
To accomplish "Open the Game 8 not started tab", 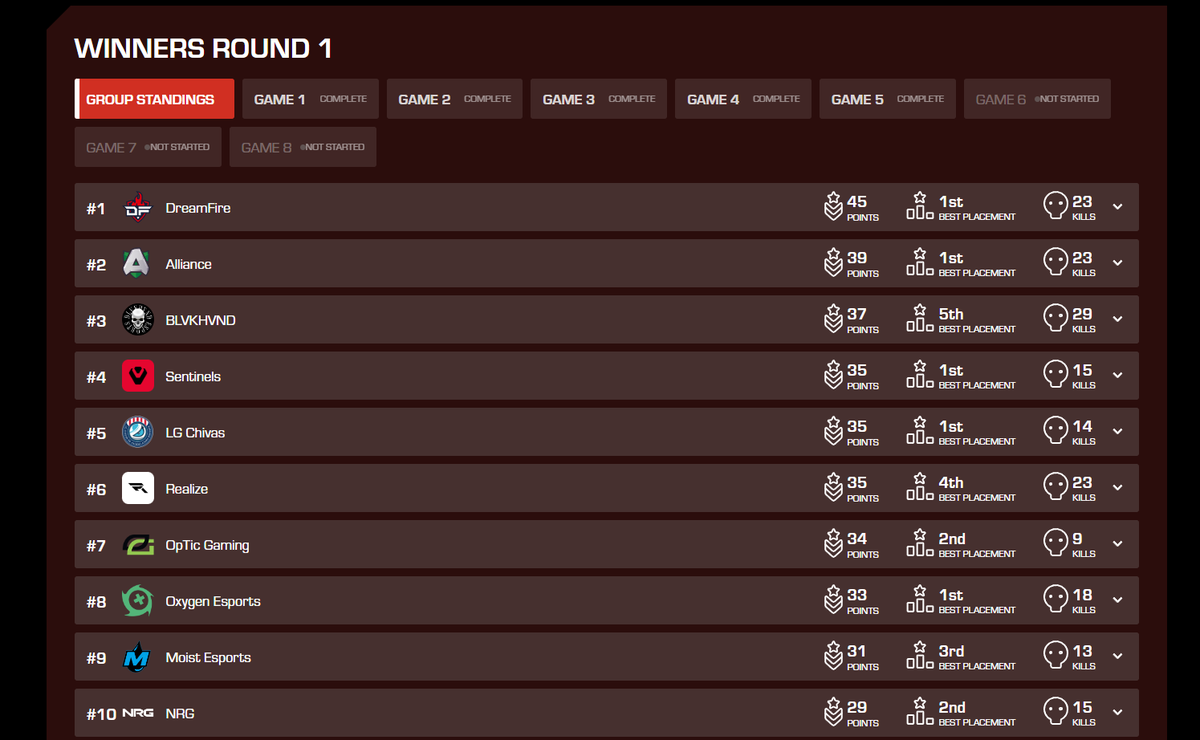I will point(303,147).
